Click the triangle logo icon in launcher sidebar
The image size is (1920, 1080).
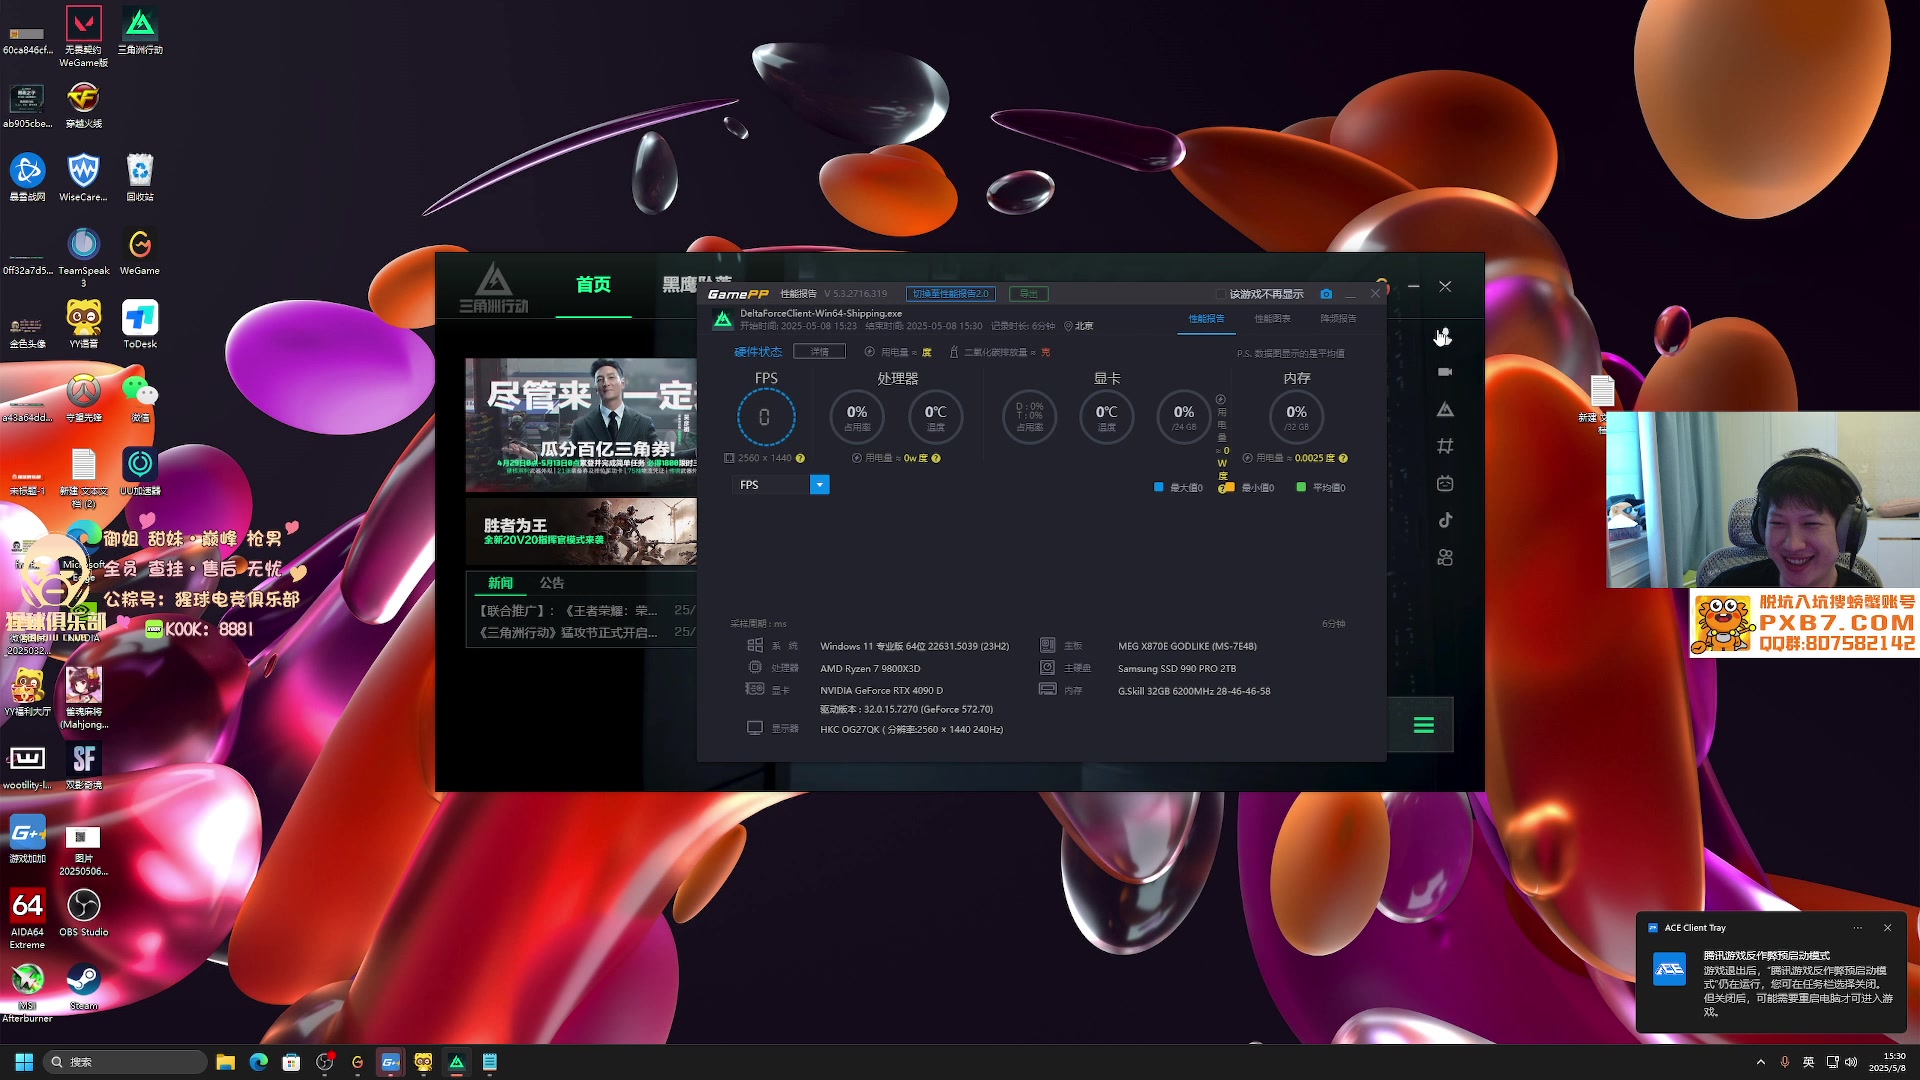[x=1445, y=410]
